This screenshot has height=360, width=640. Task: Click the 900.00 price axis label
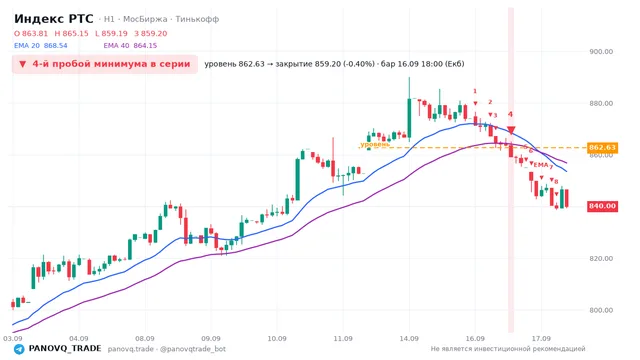coord(601,51)
